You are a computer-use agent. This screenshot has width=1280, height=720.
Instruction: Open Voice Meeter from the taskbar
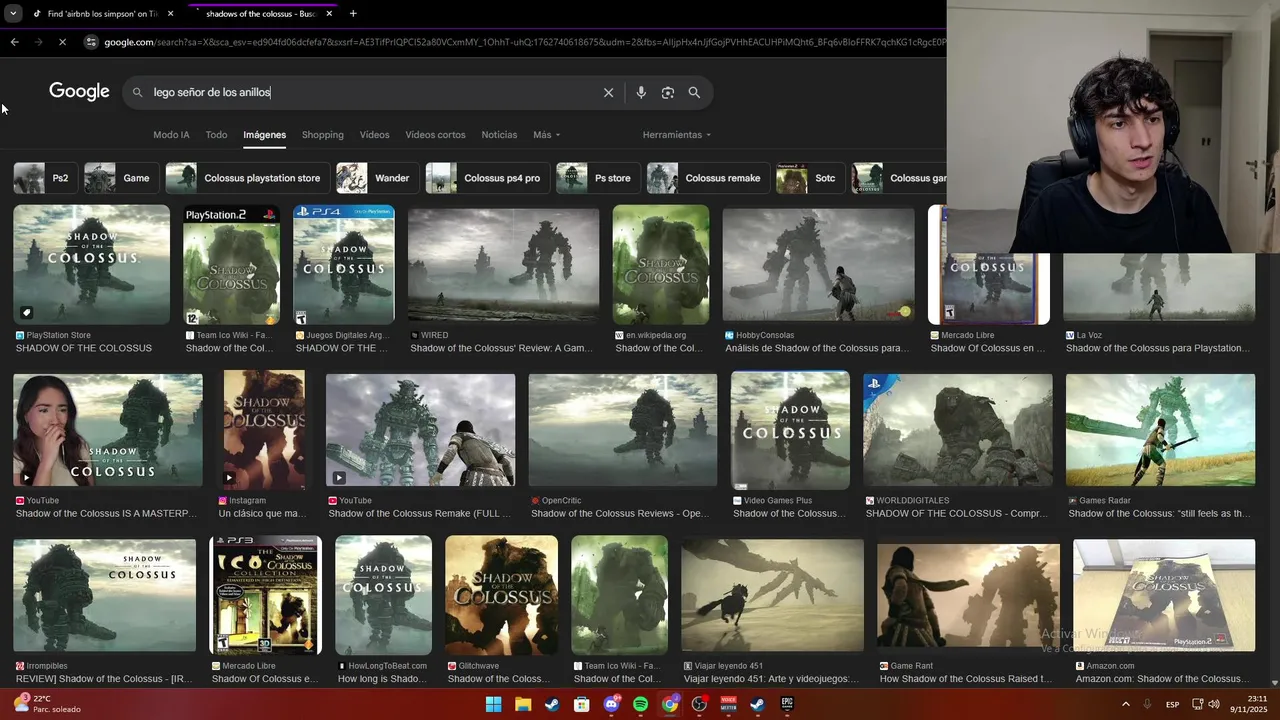point(729,704)
